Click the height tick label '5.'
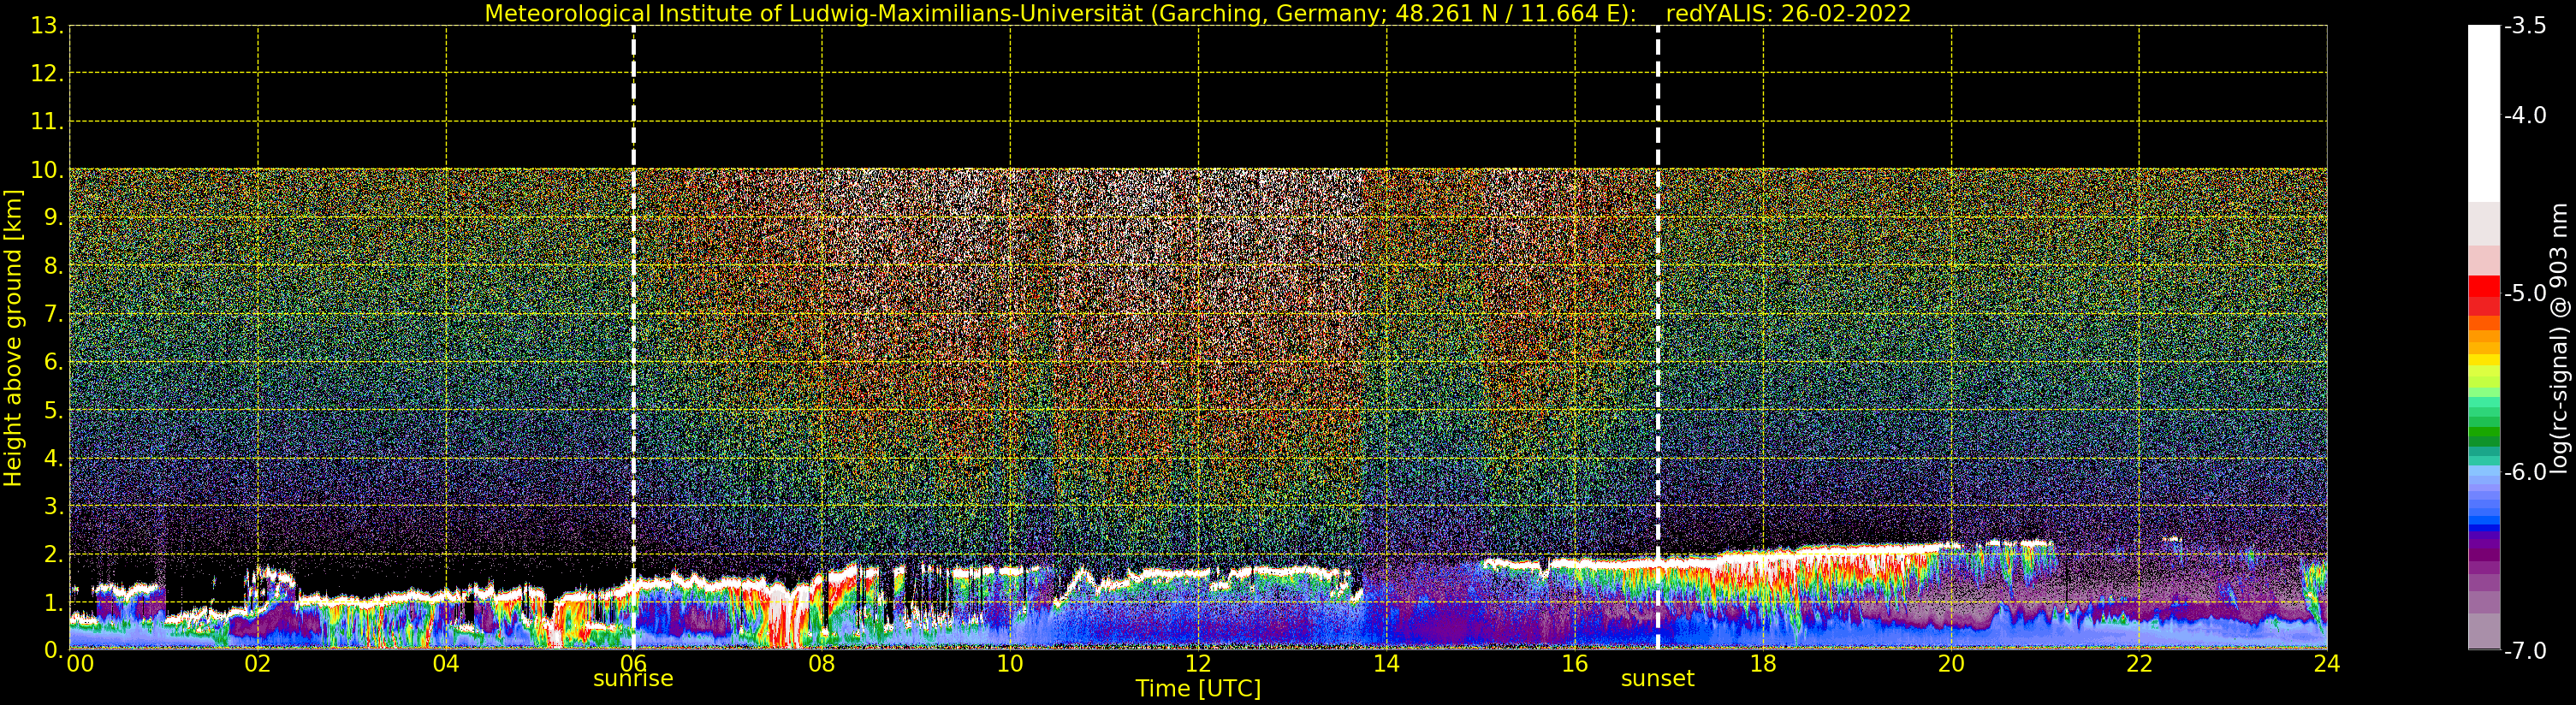Screen dimensions: 2576x705 (54, 410)
